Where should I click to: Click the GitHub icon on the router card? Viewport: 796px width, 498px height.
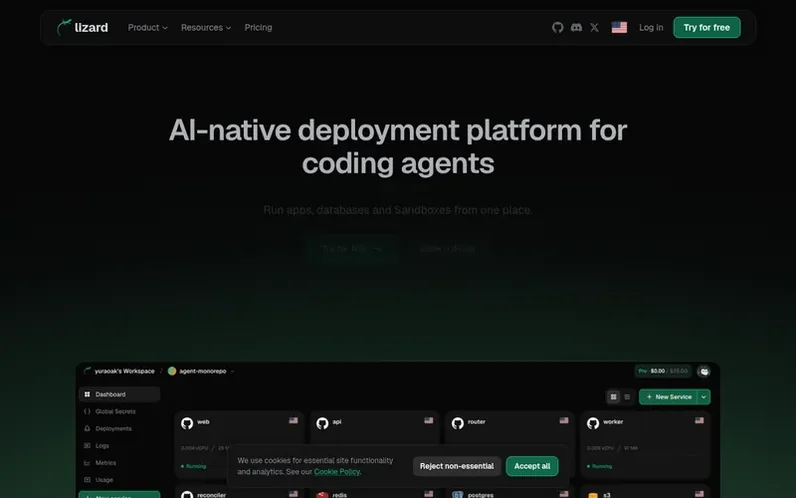click(458, 423)
